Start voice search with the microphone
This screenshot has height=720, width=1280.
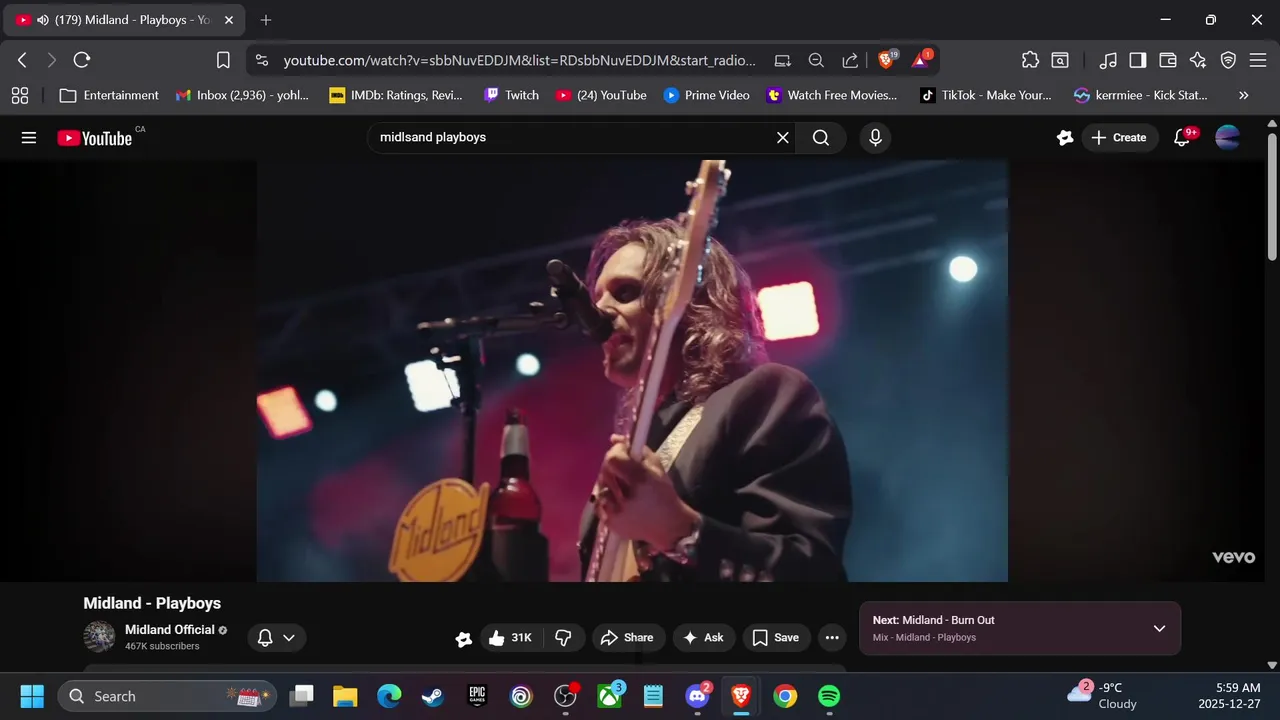point(875,138)
